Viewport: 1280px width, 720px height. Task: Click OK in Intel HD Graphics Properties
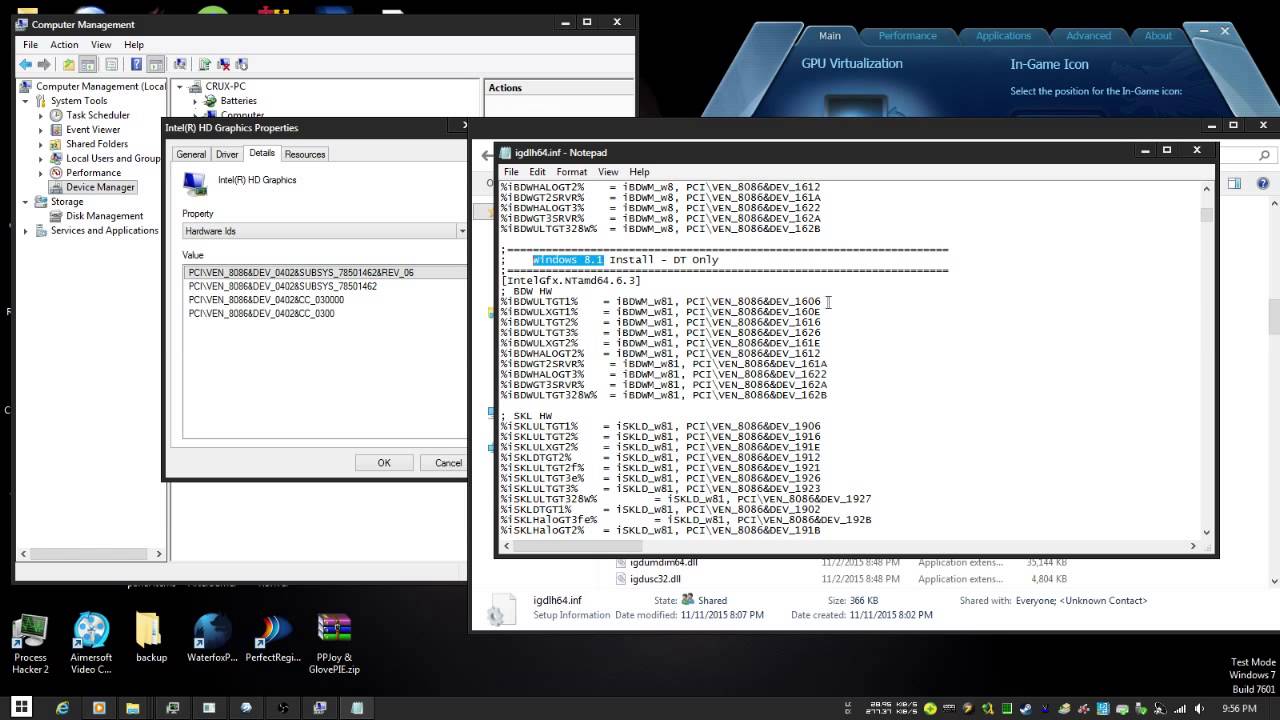click(x=384, y=463)
